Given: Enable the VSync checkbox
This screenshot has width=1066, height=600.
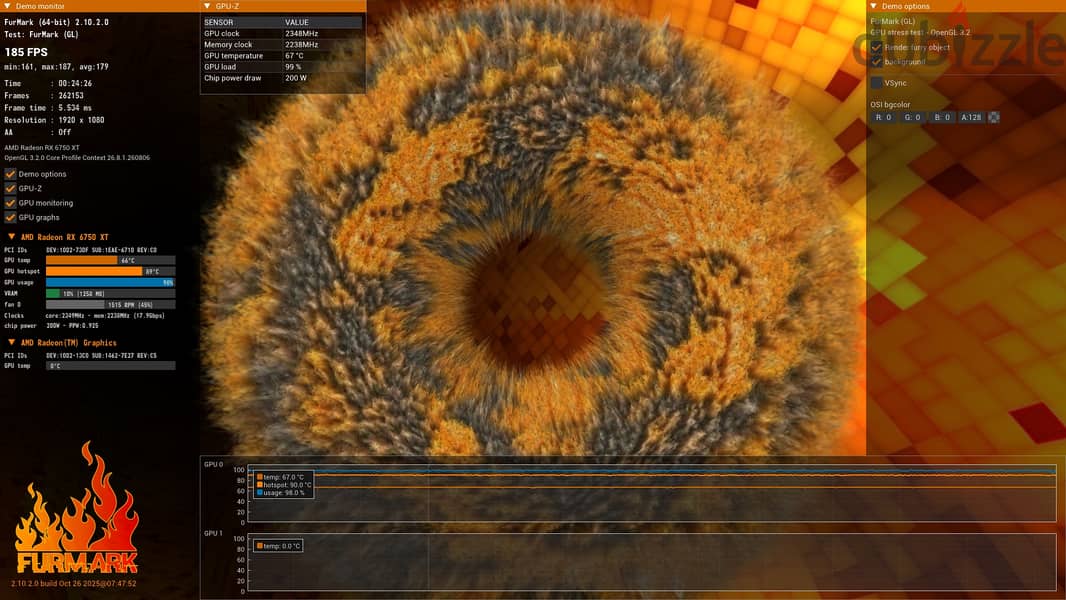Looking at the screenshot, I should click(876, 83).
